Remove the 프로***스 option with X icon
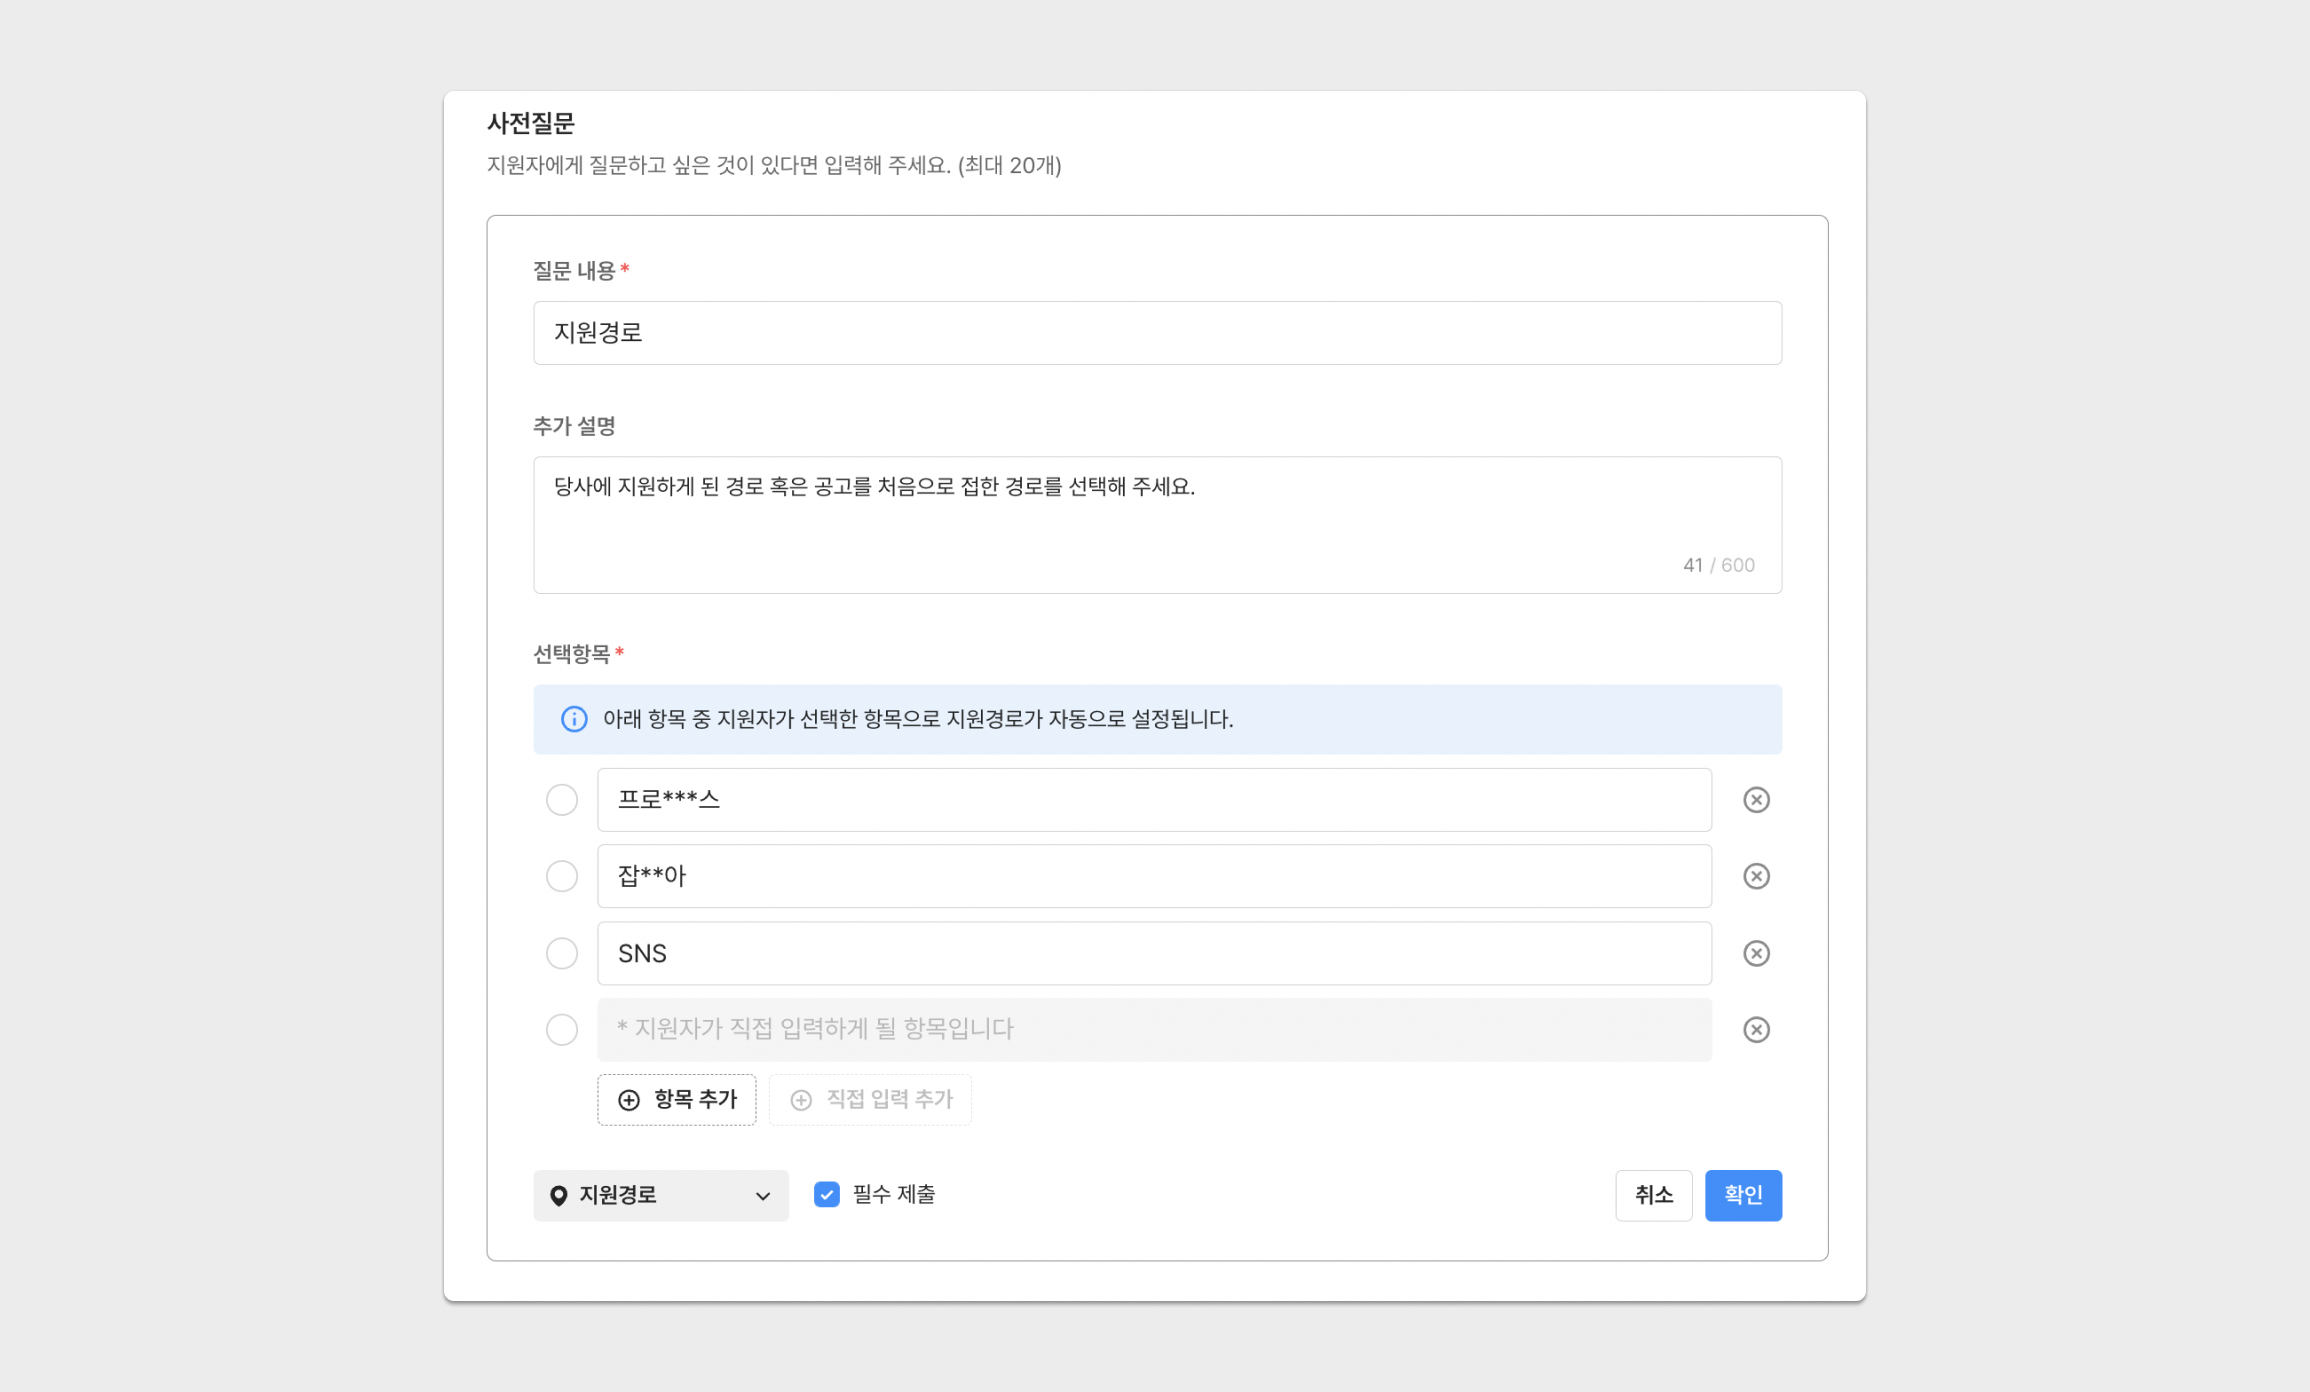Image resolution: width=2310 pixels, height=1392 pixels. click(x=1756, y=800)
